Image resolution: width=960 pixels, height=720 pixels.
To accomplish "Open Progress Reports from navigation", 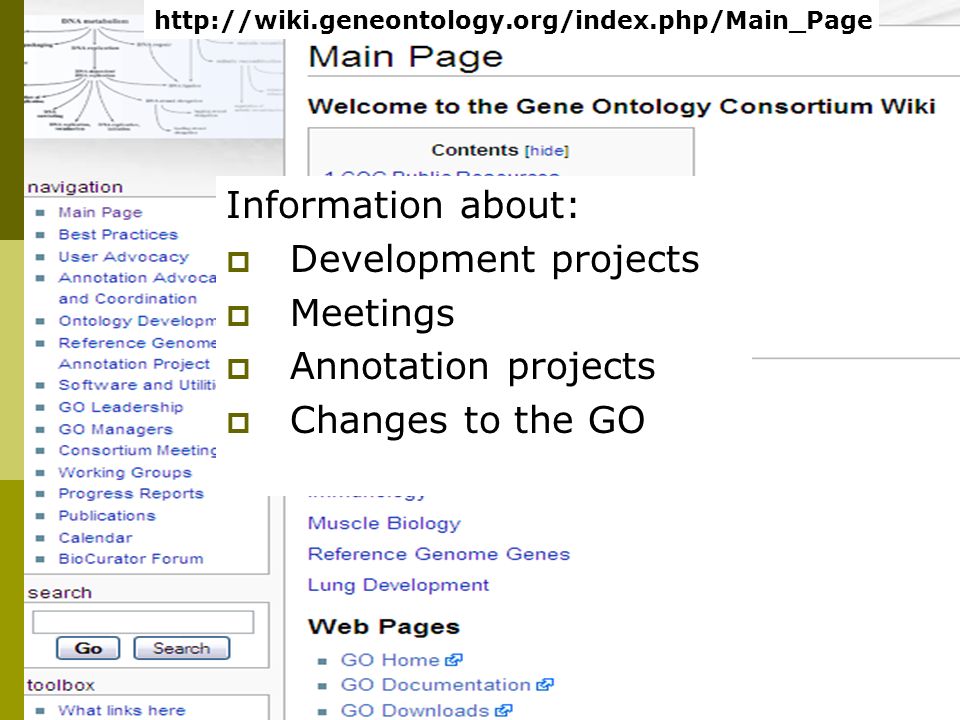I will click(131, 493).
